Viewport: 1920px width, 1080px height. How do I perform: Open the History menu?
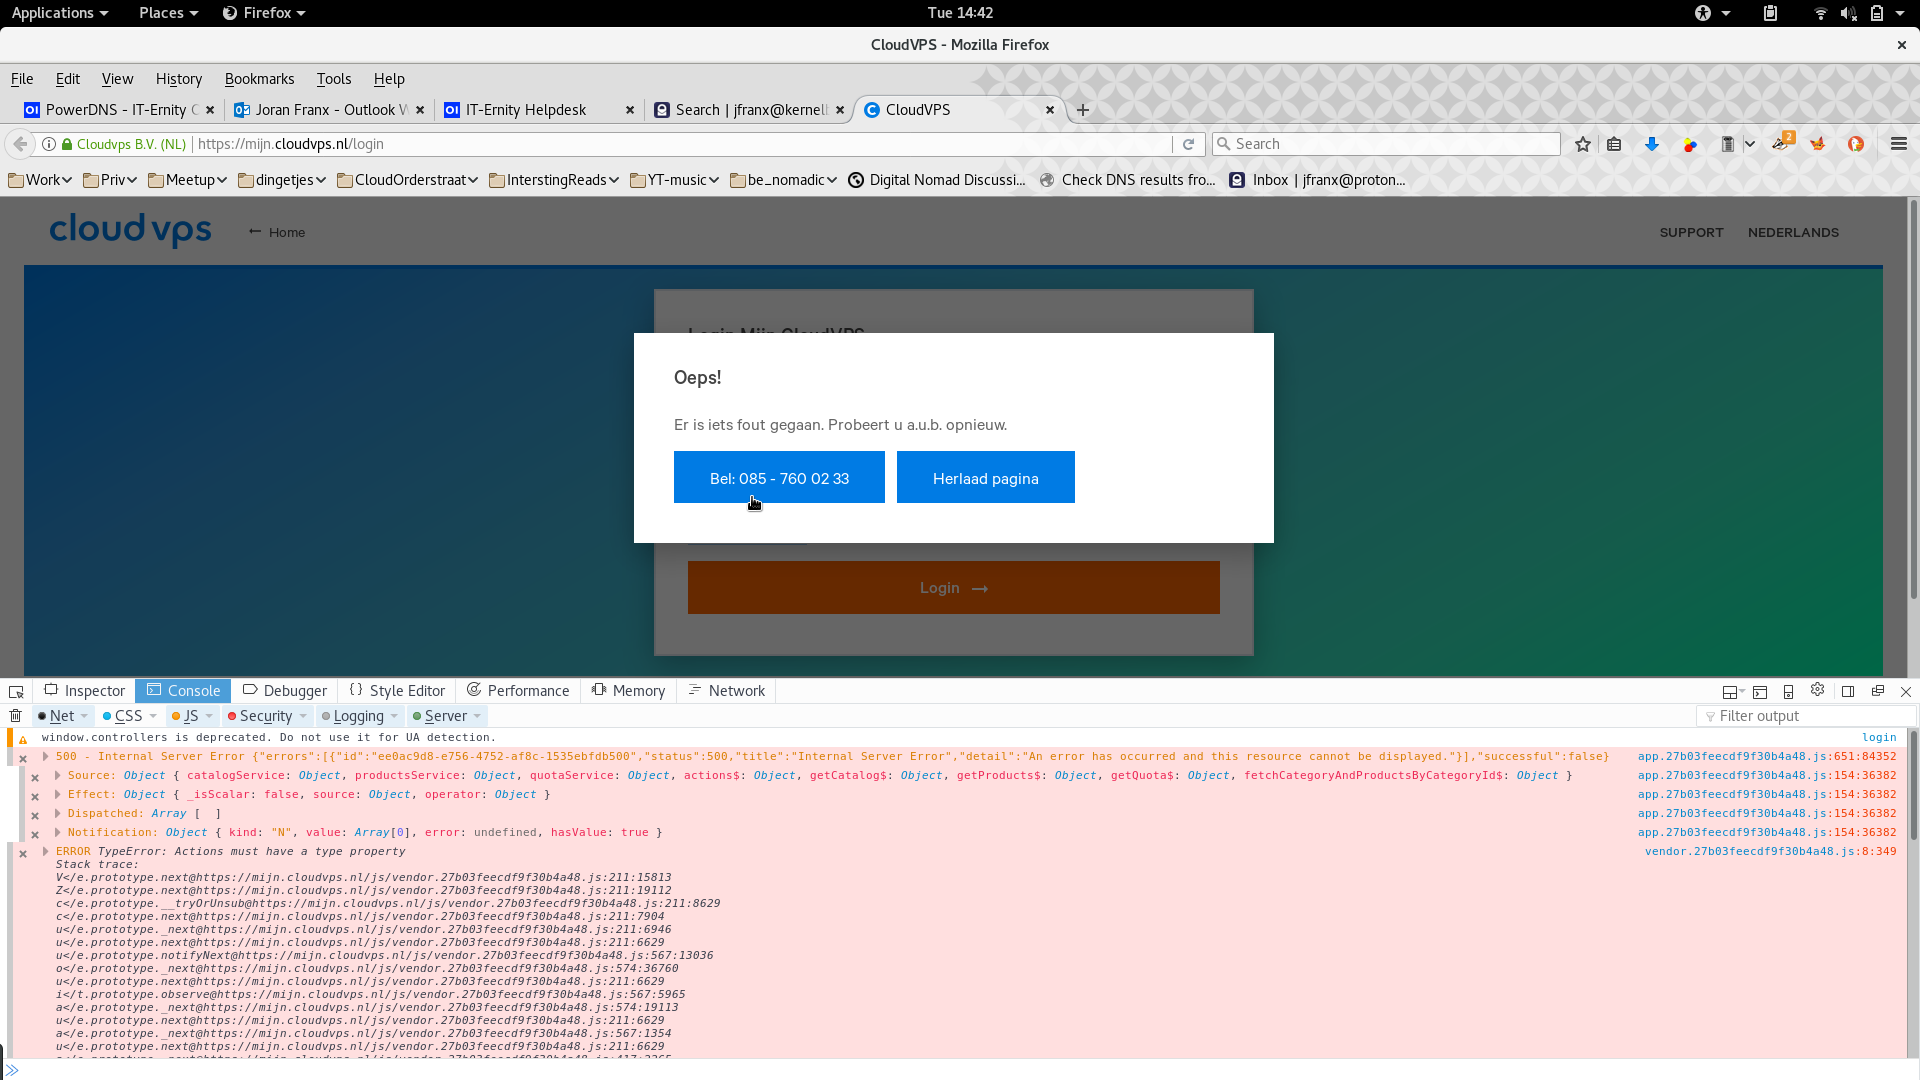coord(179,79)
